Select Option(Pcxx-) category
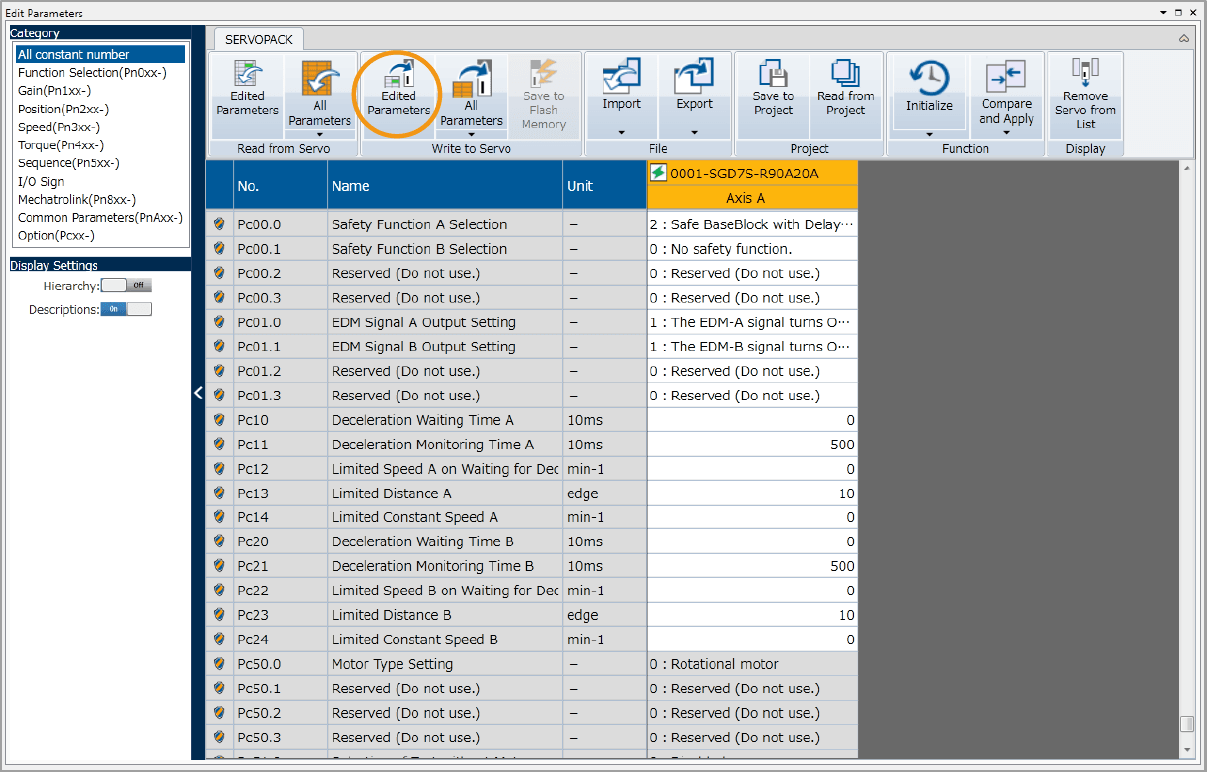This screenshot has height=772, width=1207. [x=56, y=235]
